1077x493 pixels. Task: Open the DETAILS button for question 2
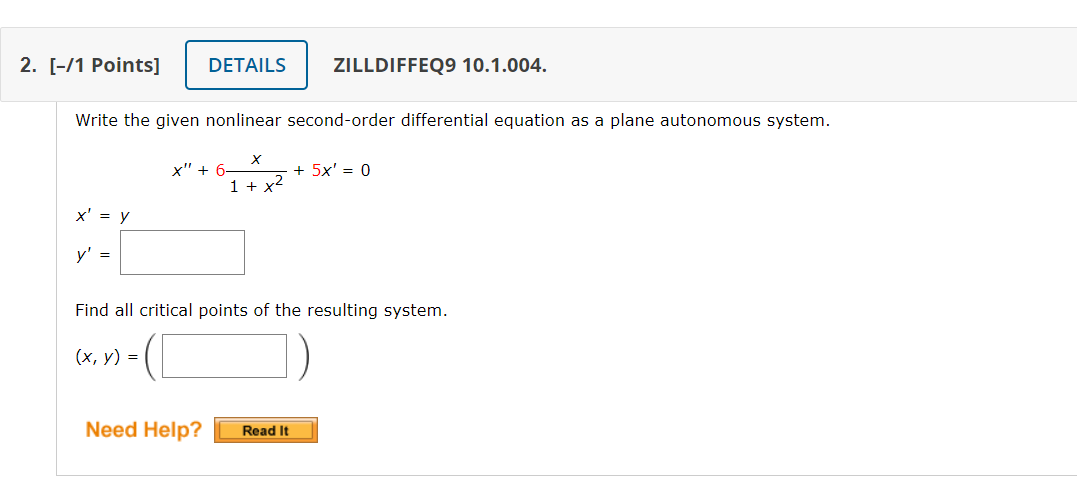click(x=246, y=65)
